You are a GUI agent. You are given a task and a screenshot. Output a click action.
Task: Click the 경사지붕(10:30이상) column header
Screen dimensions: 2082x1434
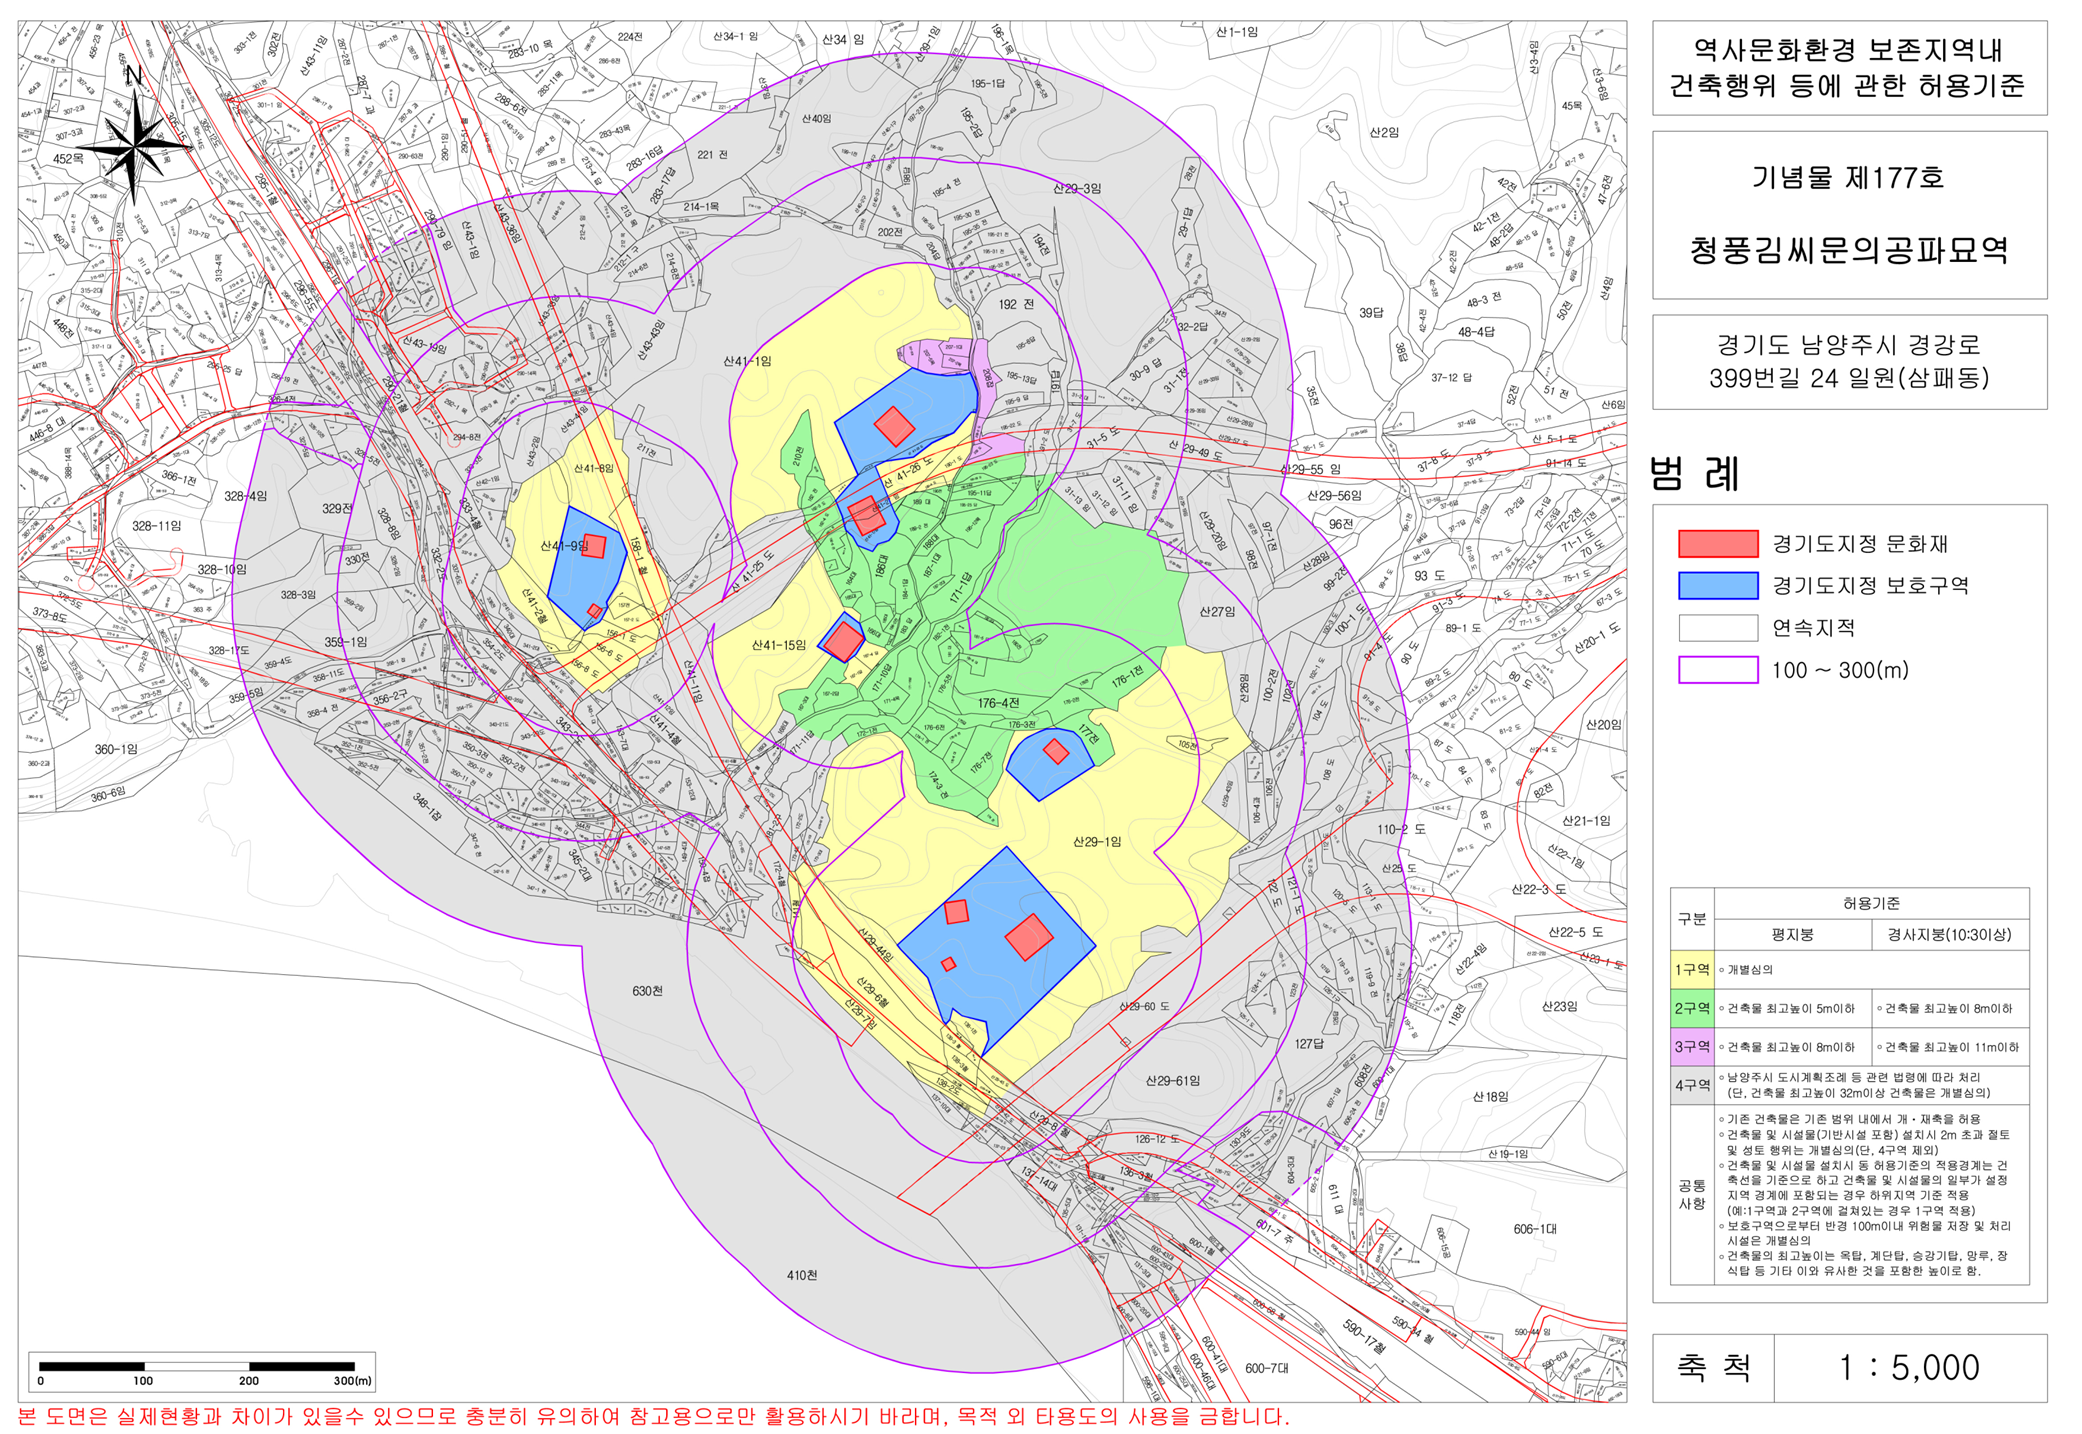pyautogui.click(x=1948, y=935)
